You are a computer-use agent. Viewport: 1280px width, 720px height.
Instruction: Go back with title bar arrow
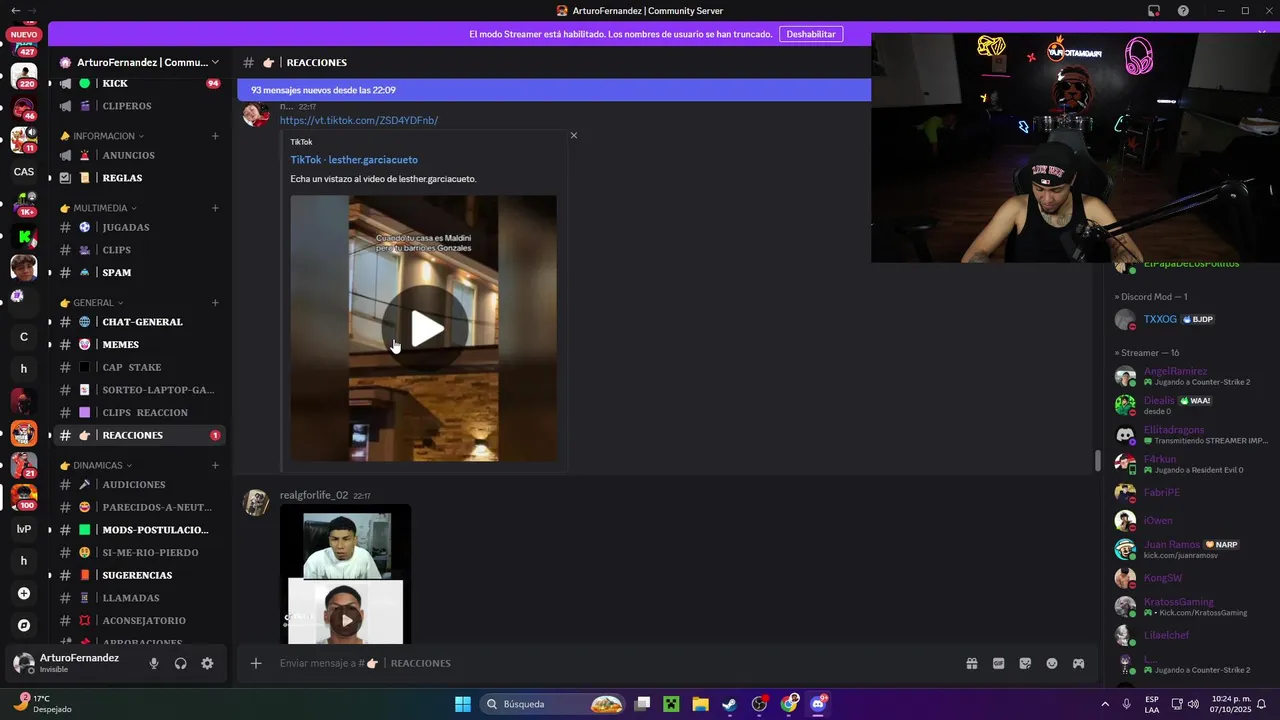[15, 10]
